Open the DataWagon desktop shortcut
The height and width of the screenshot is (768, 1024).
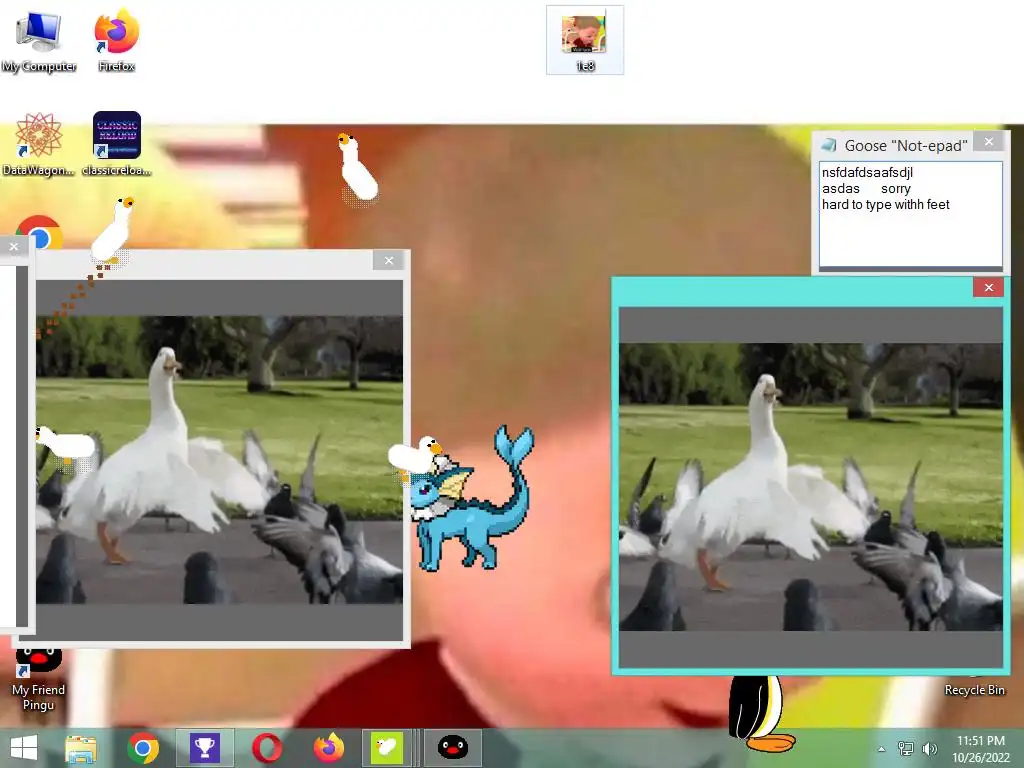point(39,144)
